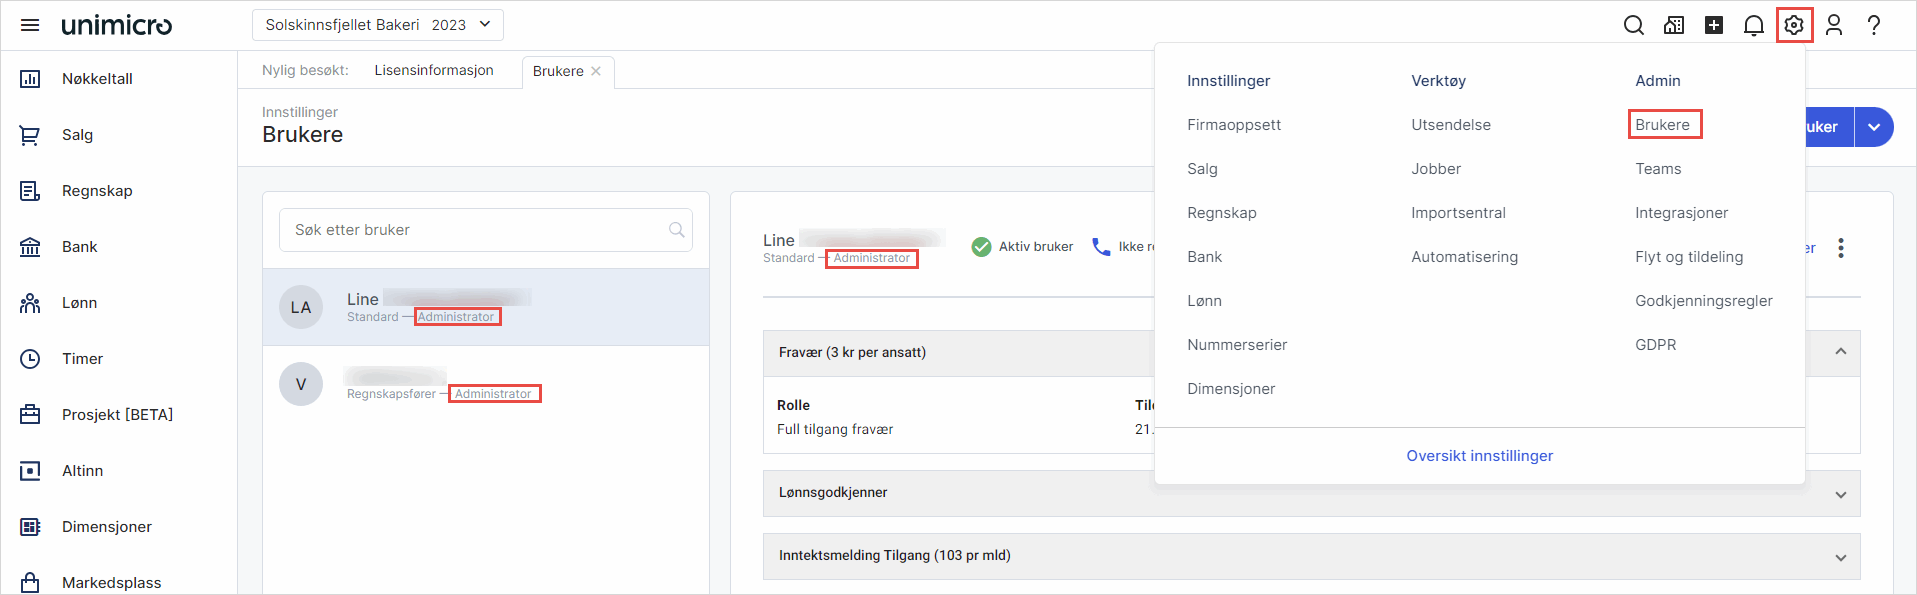Click the Oversikt innstillinger link

(1479, 456)
